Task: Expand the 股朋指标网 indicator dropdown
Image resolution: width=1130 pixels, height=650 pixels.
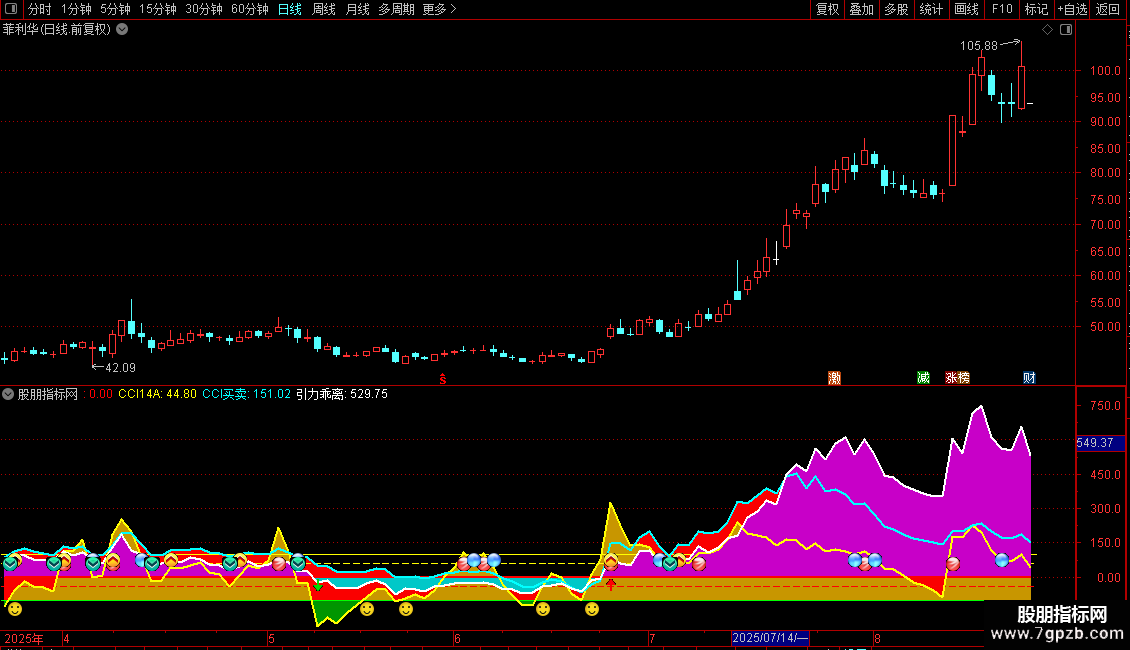Action: point(8,394)
